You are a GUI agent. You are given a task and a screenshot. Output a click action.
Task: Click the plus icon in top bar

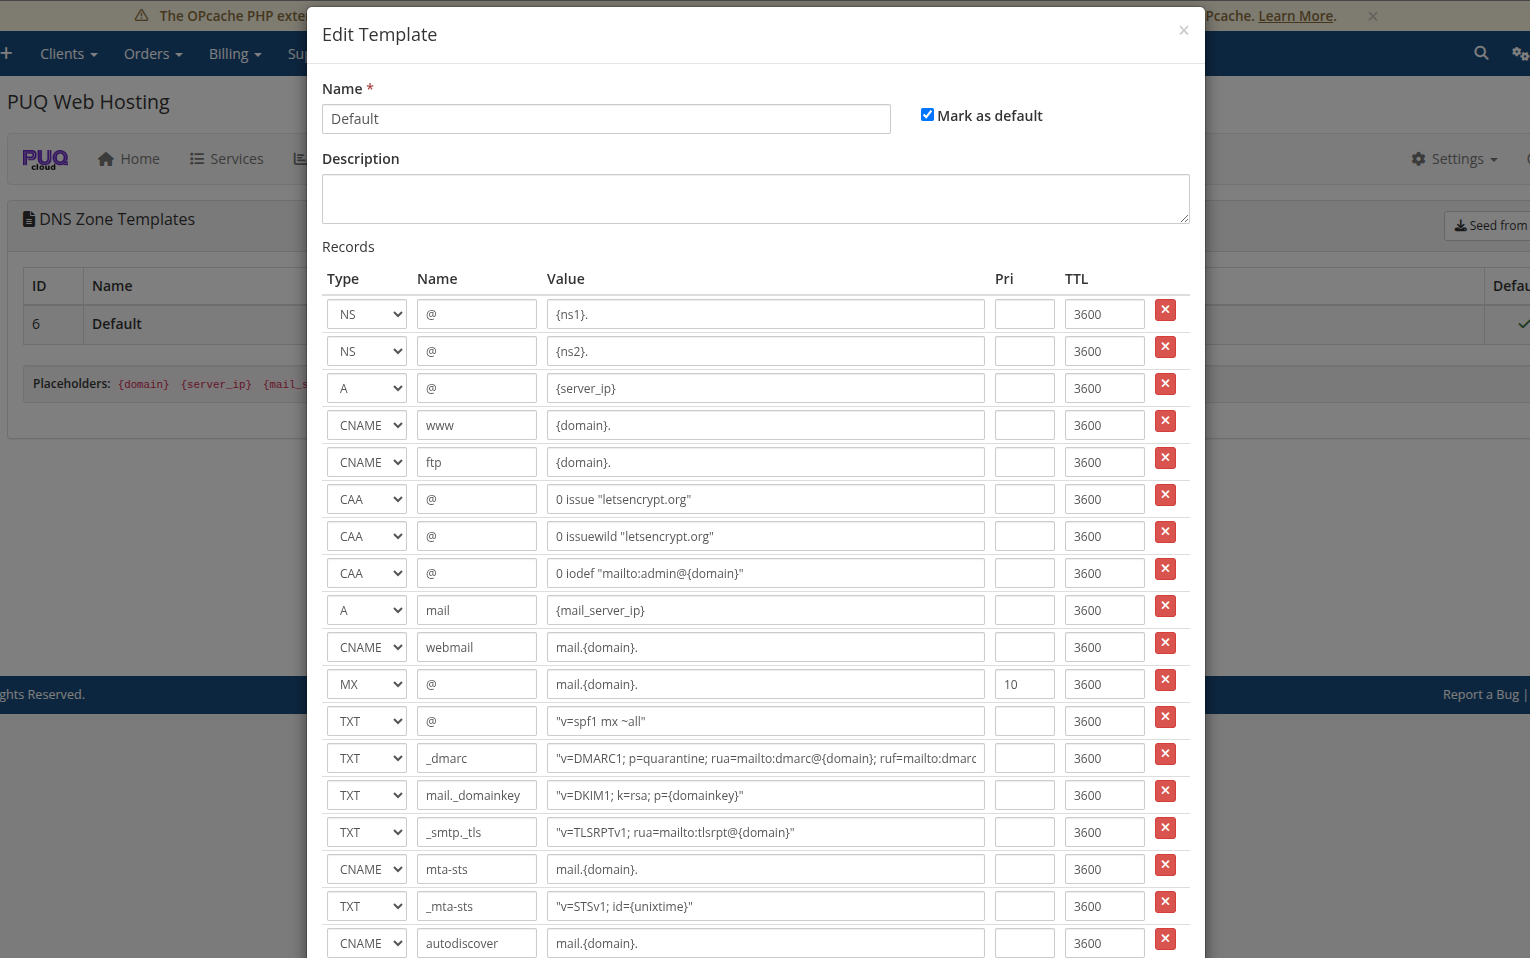pyautogui.click(x=6, y=53)
